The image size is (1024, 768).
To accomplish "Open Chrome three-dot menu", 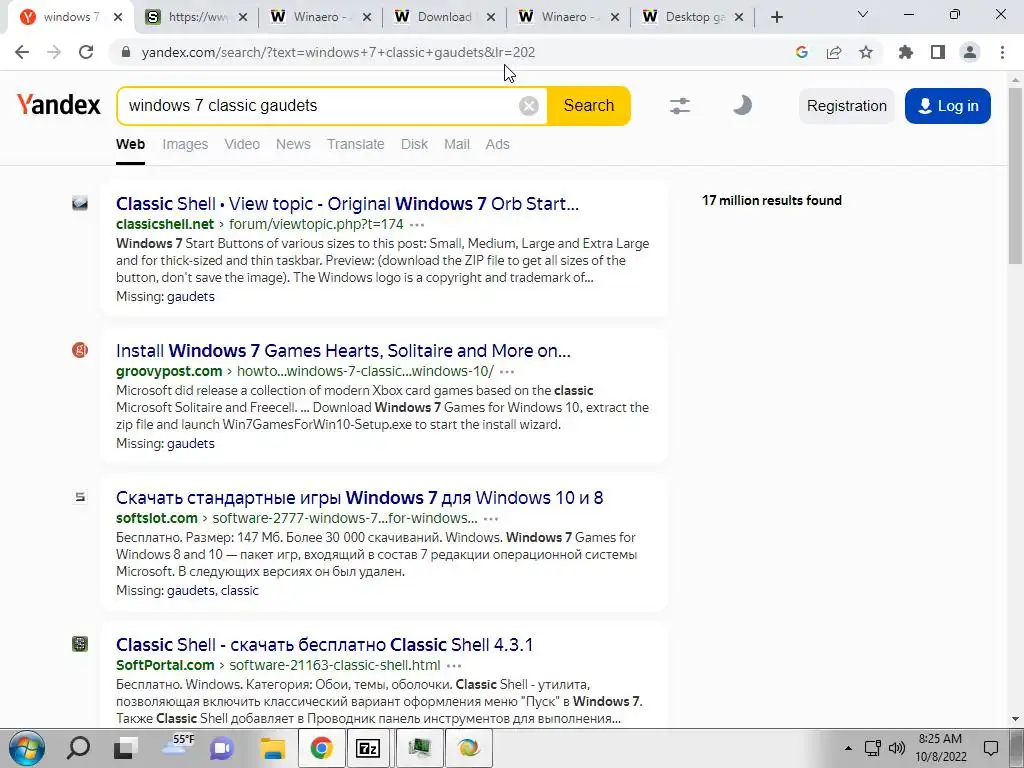I will (1002, 52).
